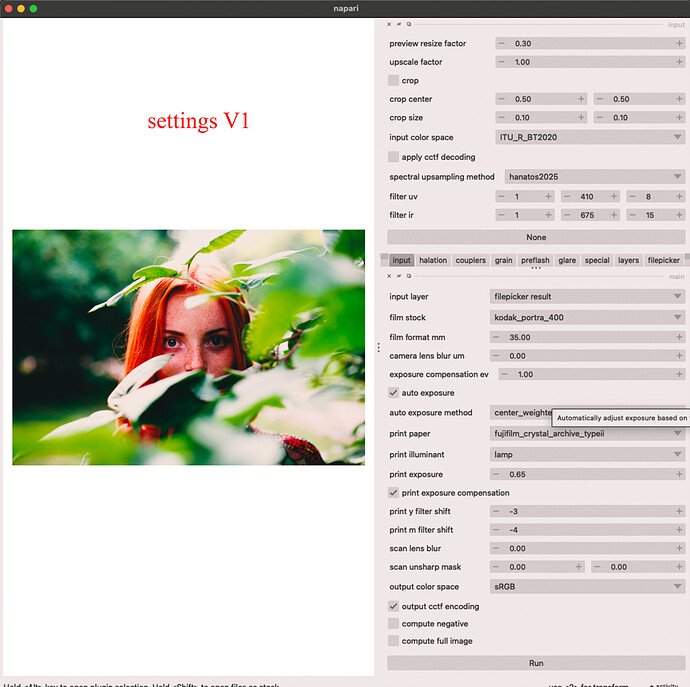Screen dimensions: 690x687
Task: Decrease preview resize factor with minus
Action: click(501, 43)
